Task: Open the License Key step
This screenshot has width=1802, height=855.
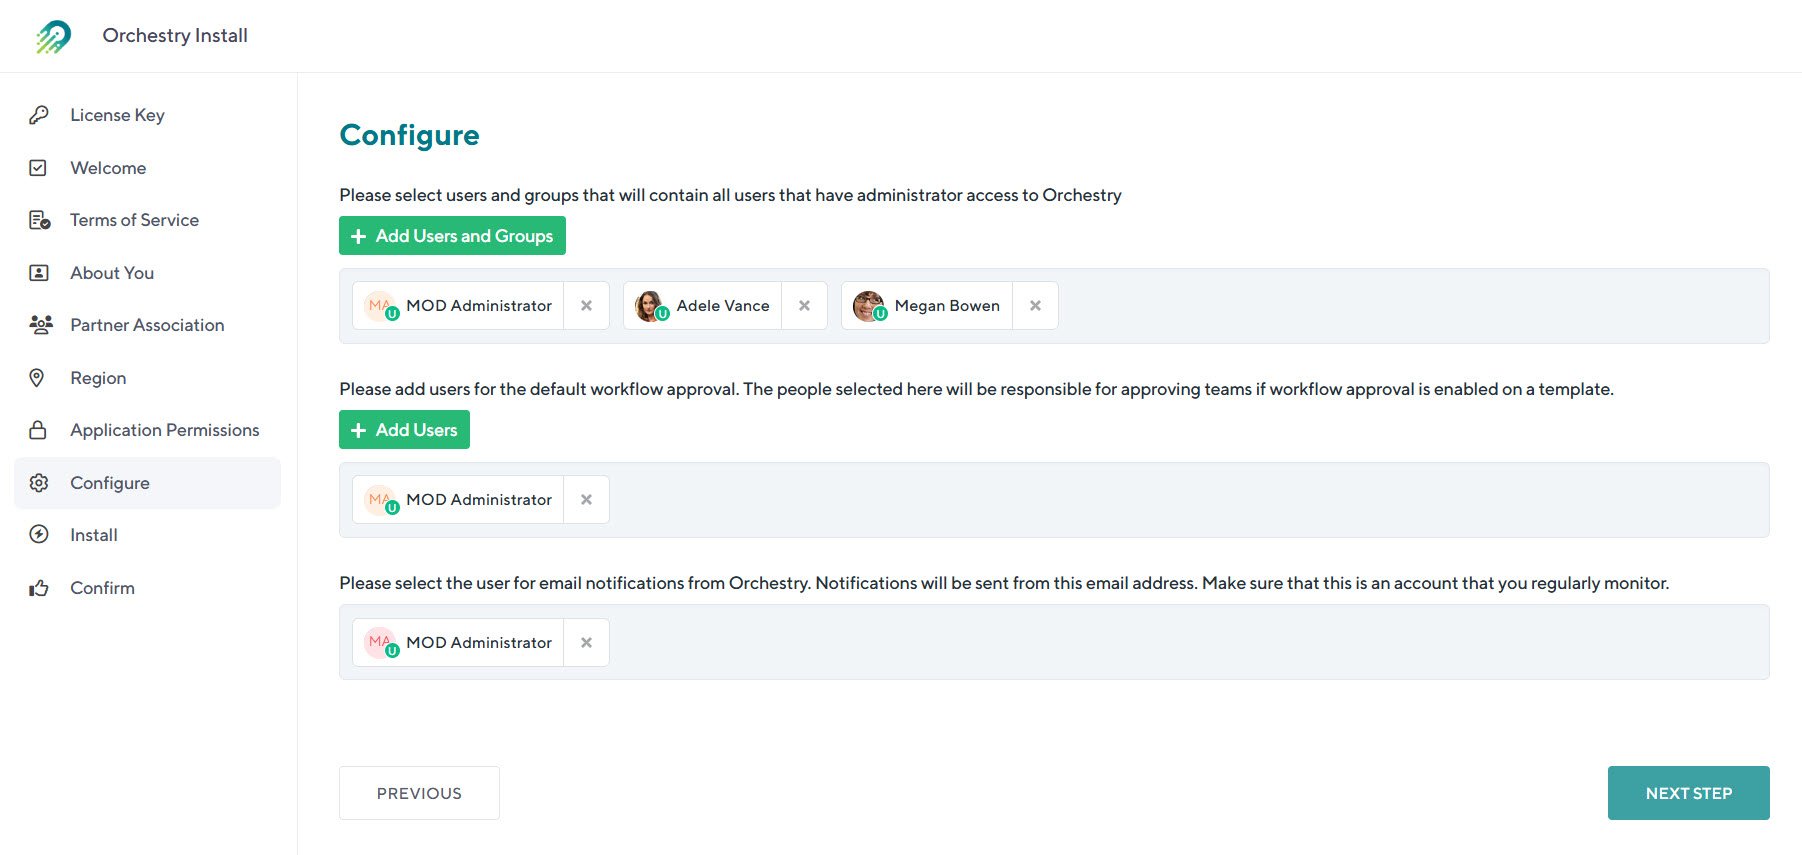Action: (x=147, y=115)
